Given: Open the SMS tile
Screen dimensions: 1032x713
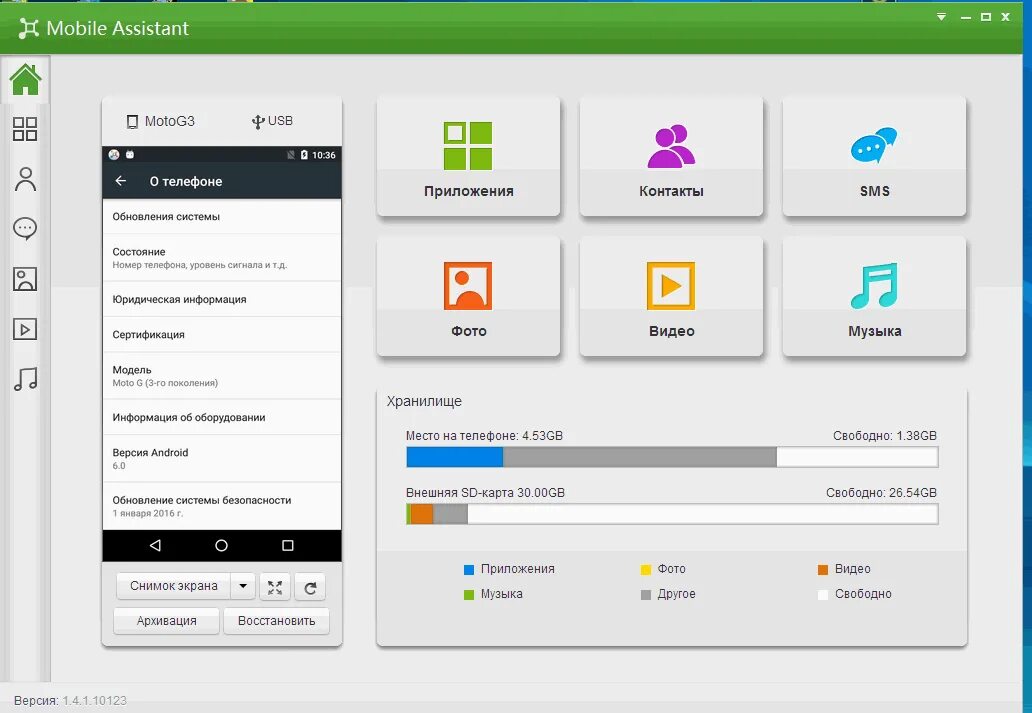Looking at the screenshot, I should pos(874,156).
